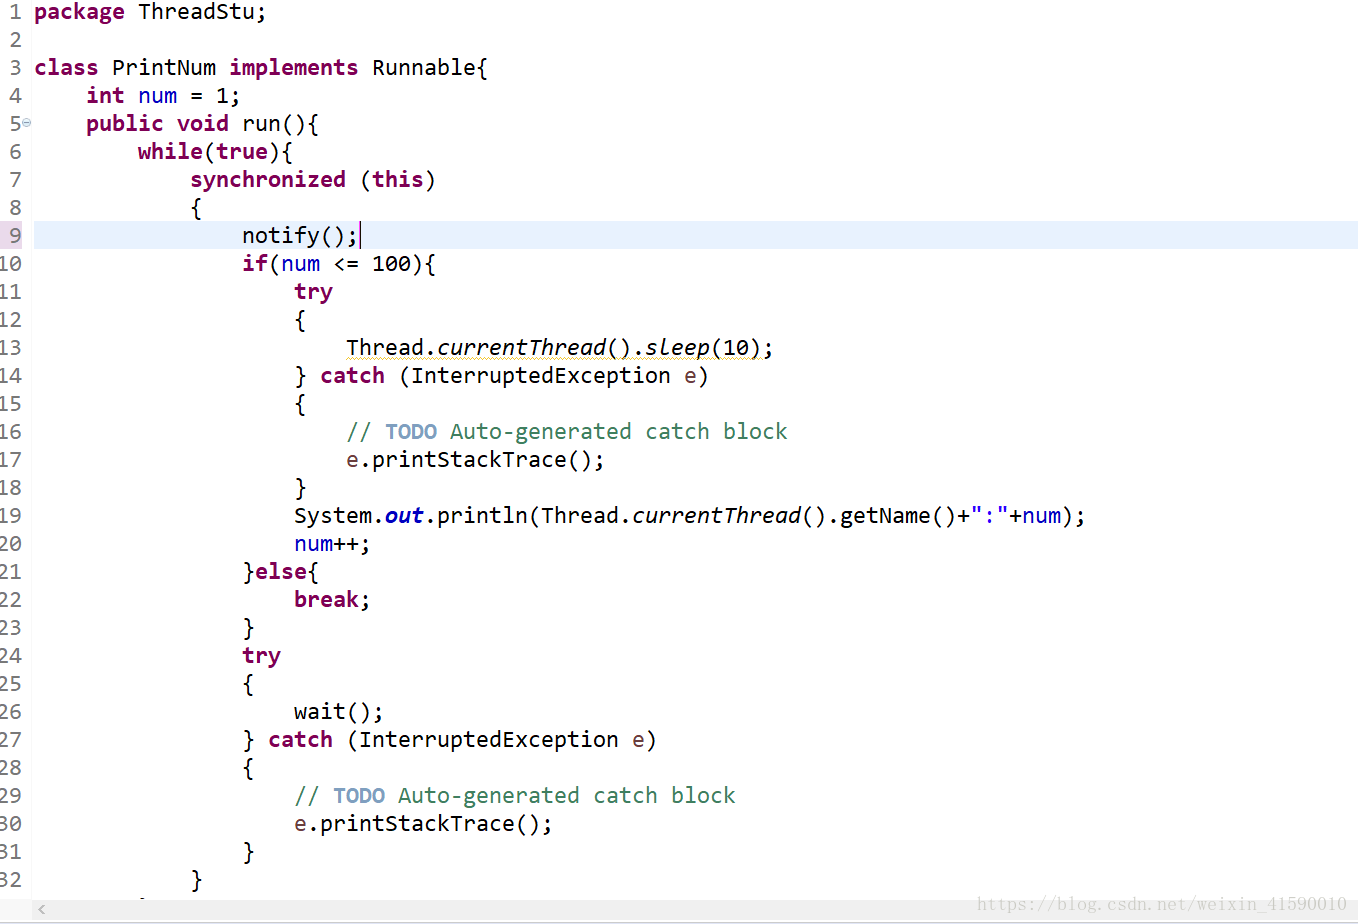
Task: Click line number 6 in the gutter
Action: coord(15,152)
